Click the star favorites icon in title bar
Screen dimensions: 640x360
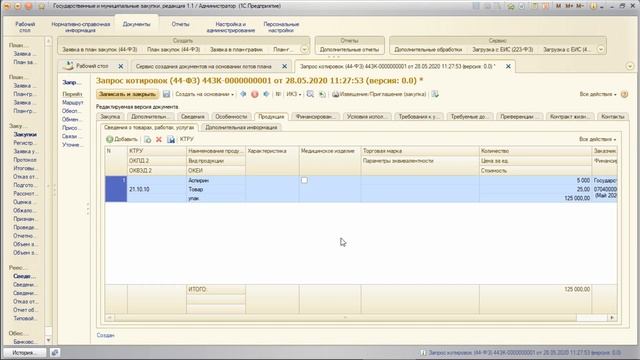(x=41, y=6)
